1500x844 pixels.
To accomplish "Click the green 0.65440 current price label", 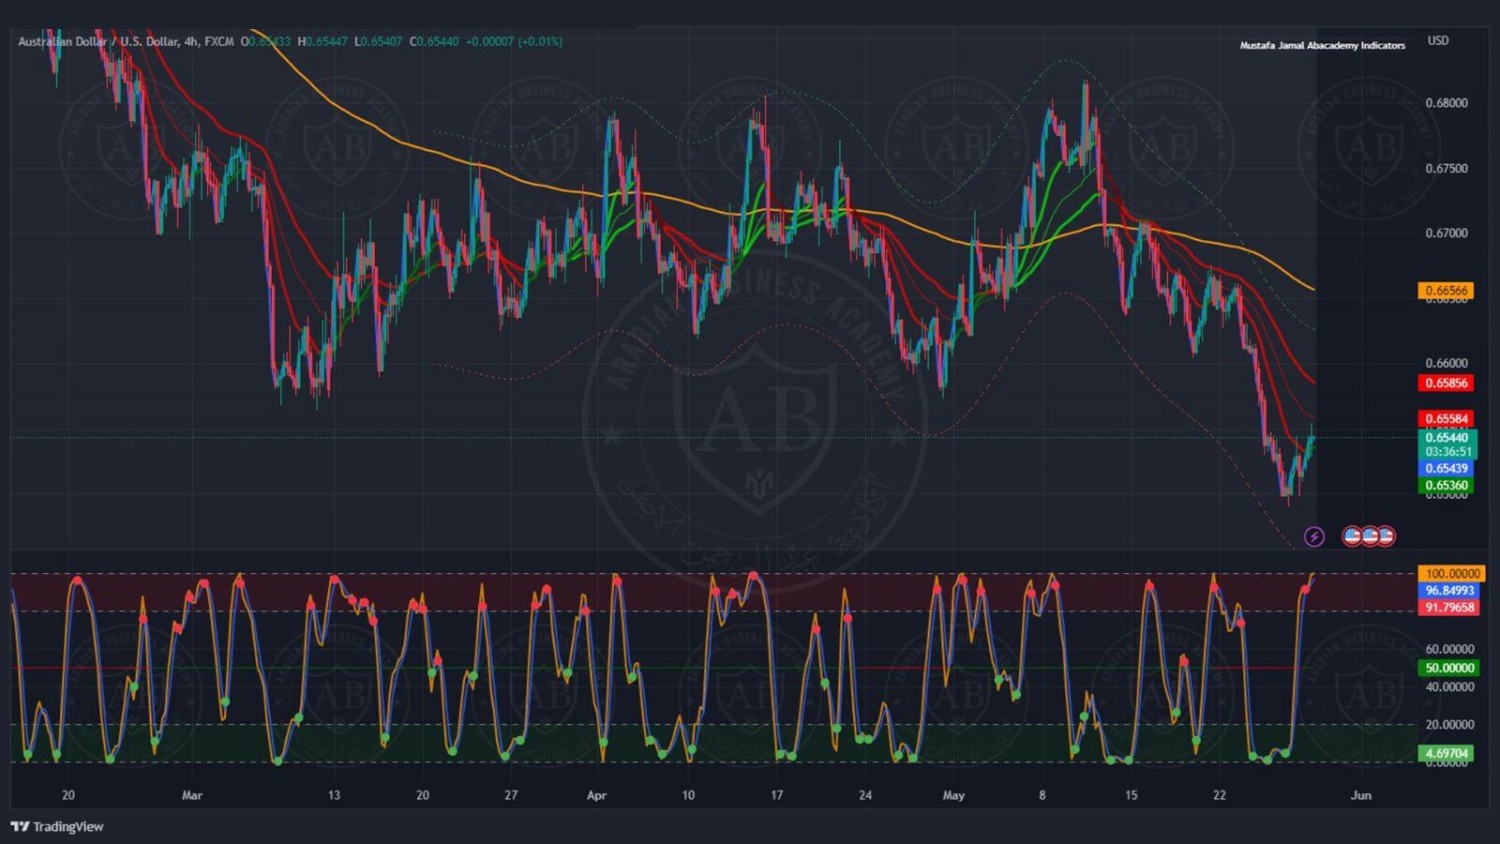I will 1446,437.
